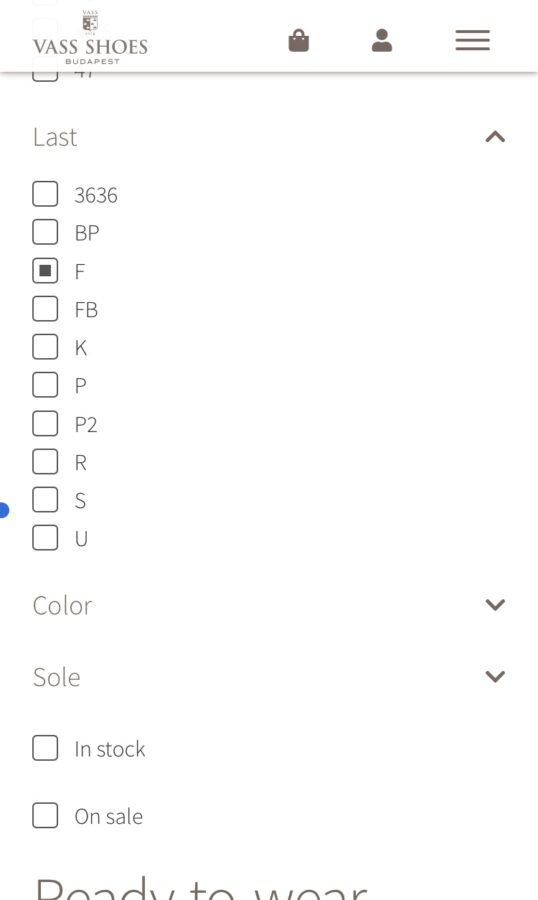Check the 3636 last checkbox
This screenshot has width=538, height=900.
(x=45, y=194)
